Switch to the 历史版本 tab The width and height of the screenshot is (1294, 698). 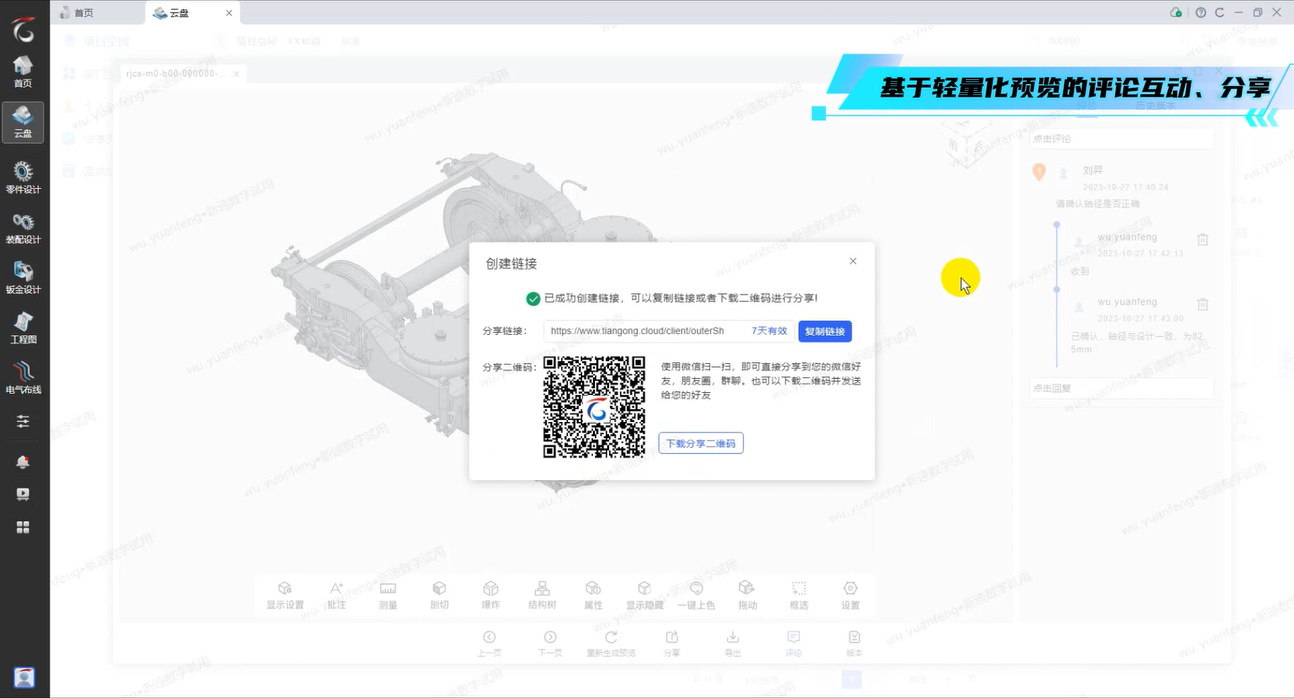1155,105
